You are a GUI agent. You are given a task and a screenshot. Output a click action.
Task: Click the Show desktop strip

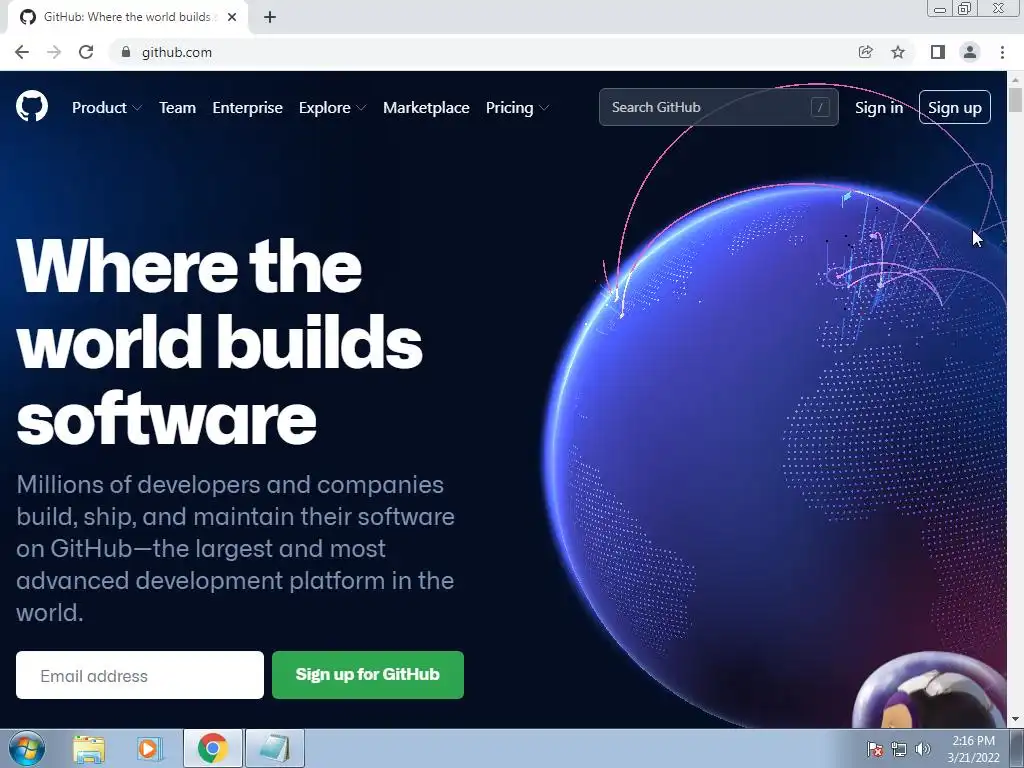1017,748
